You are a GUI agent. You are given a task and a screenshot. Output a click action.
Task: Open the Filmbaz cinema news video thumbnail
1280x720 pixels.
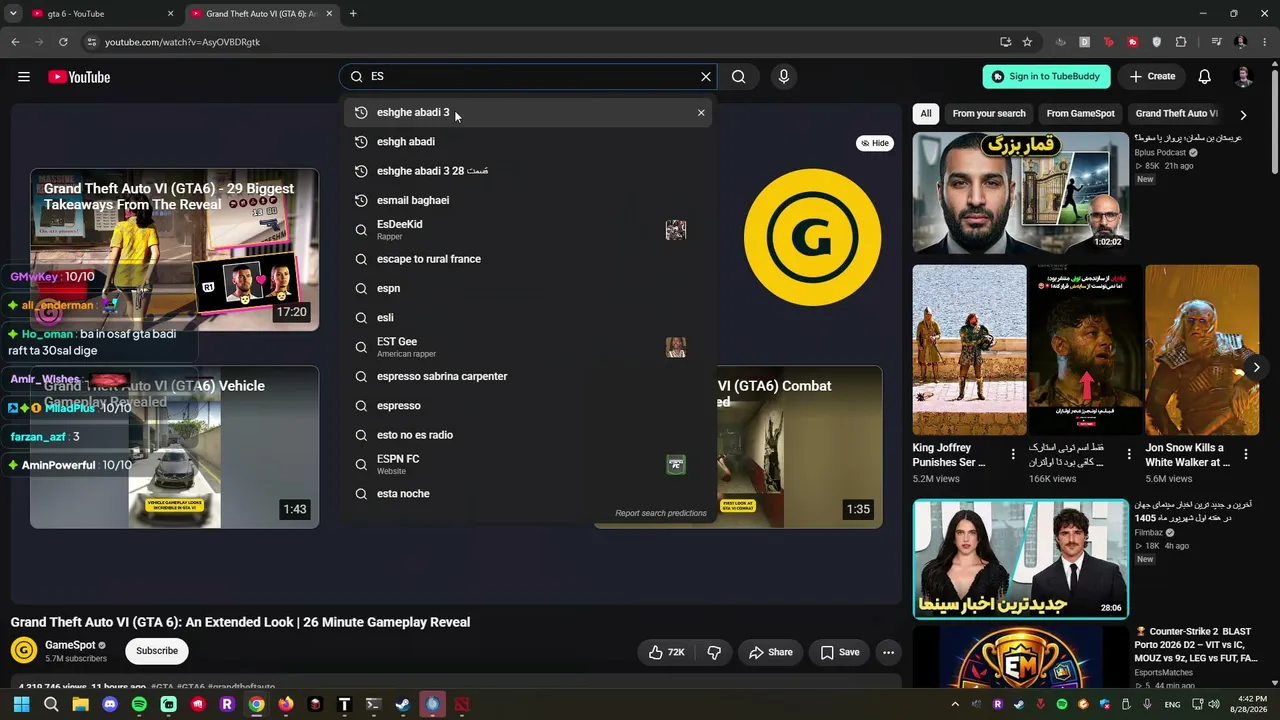click(1020, 559)
